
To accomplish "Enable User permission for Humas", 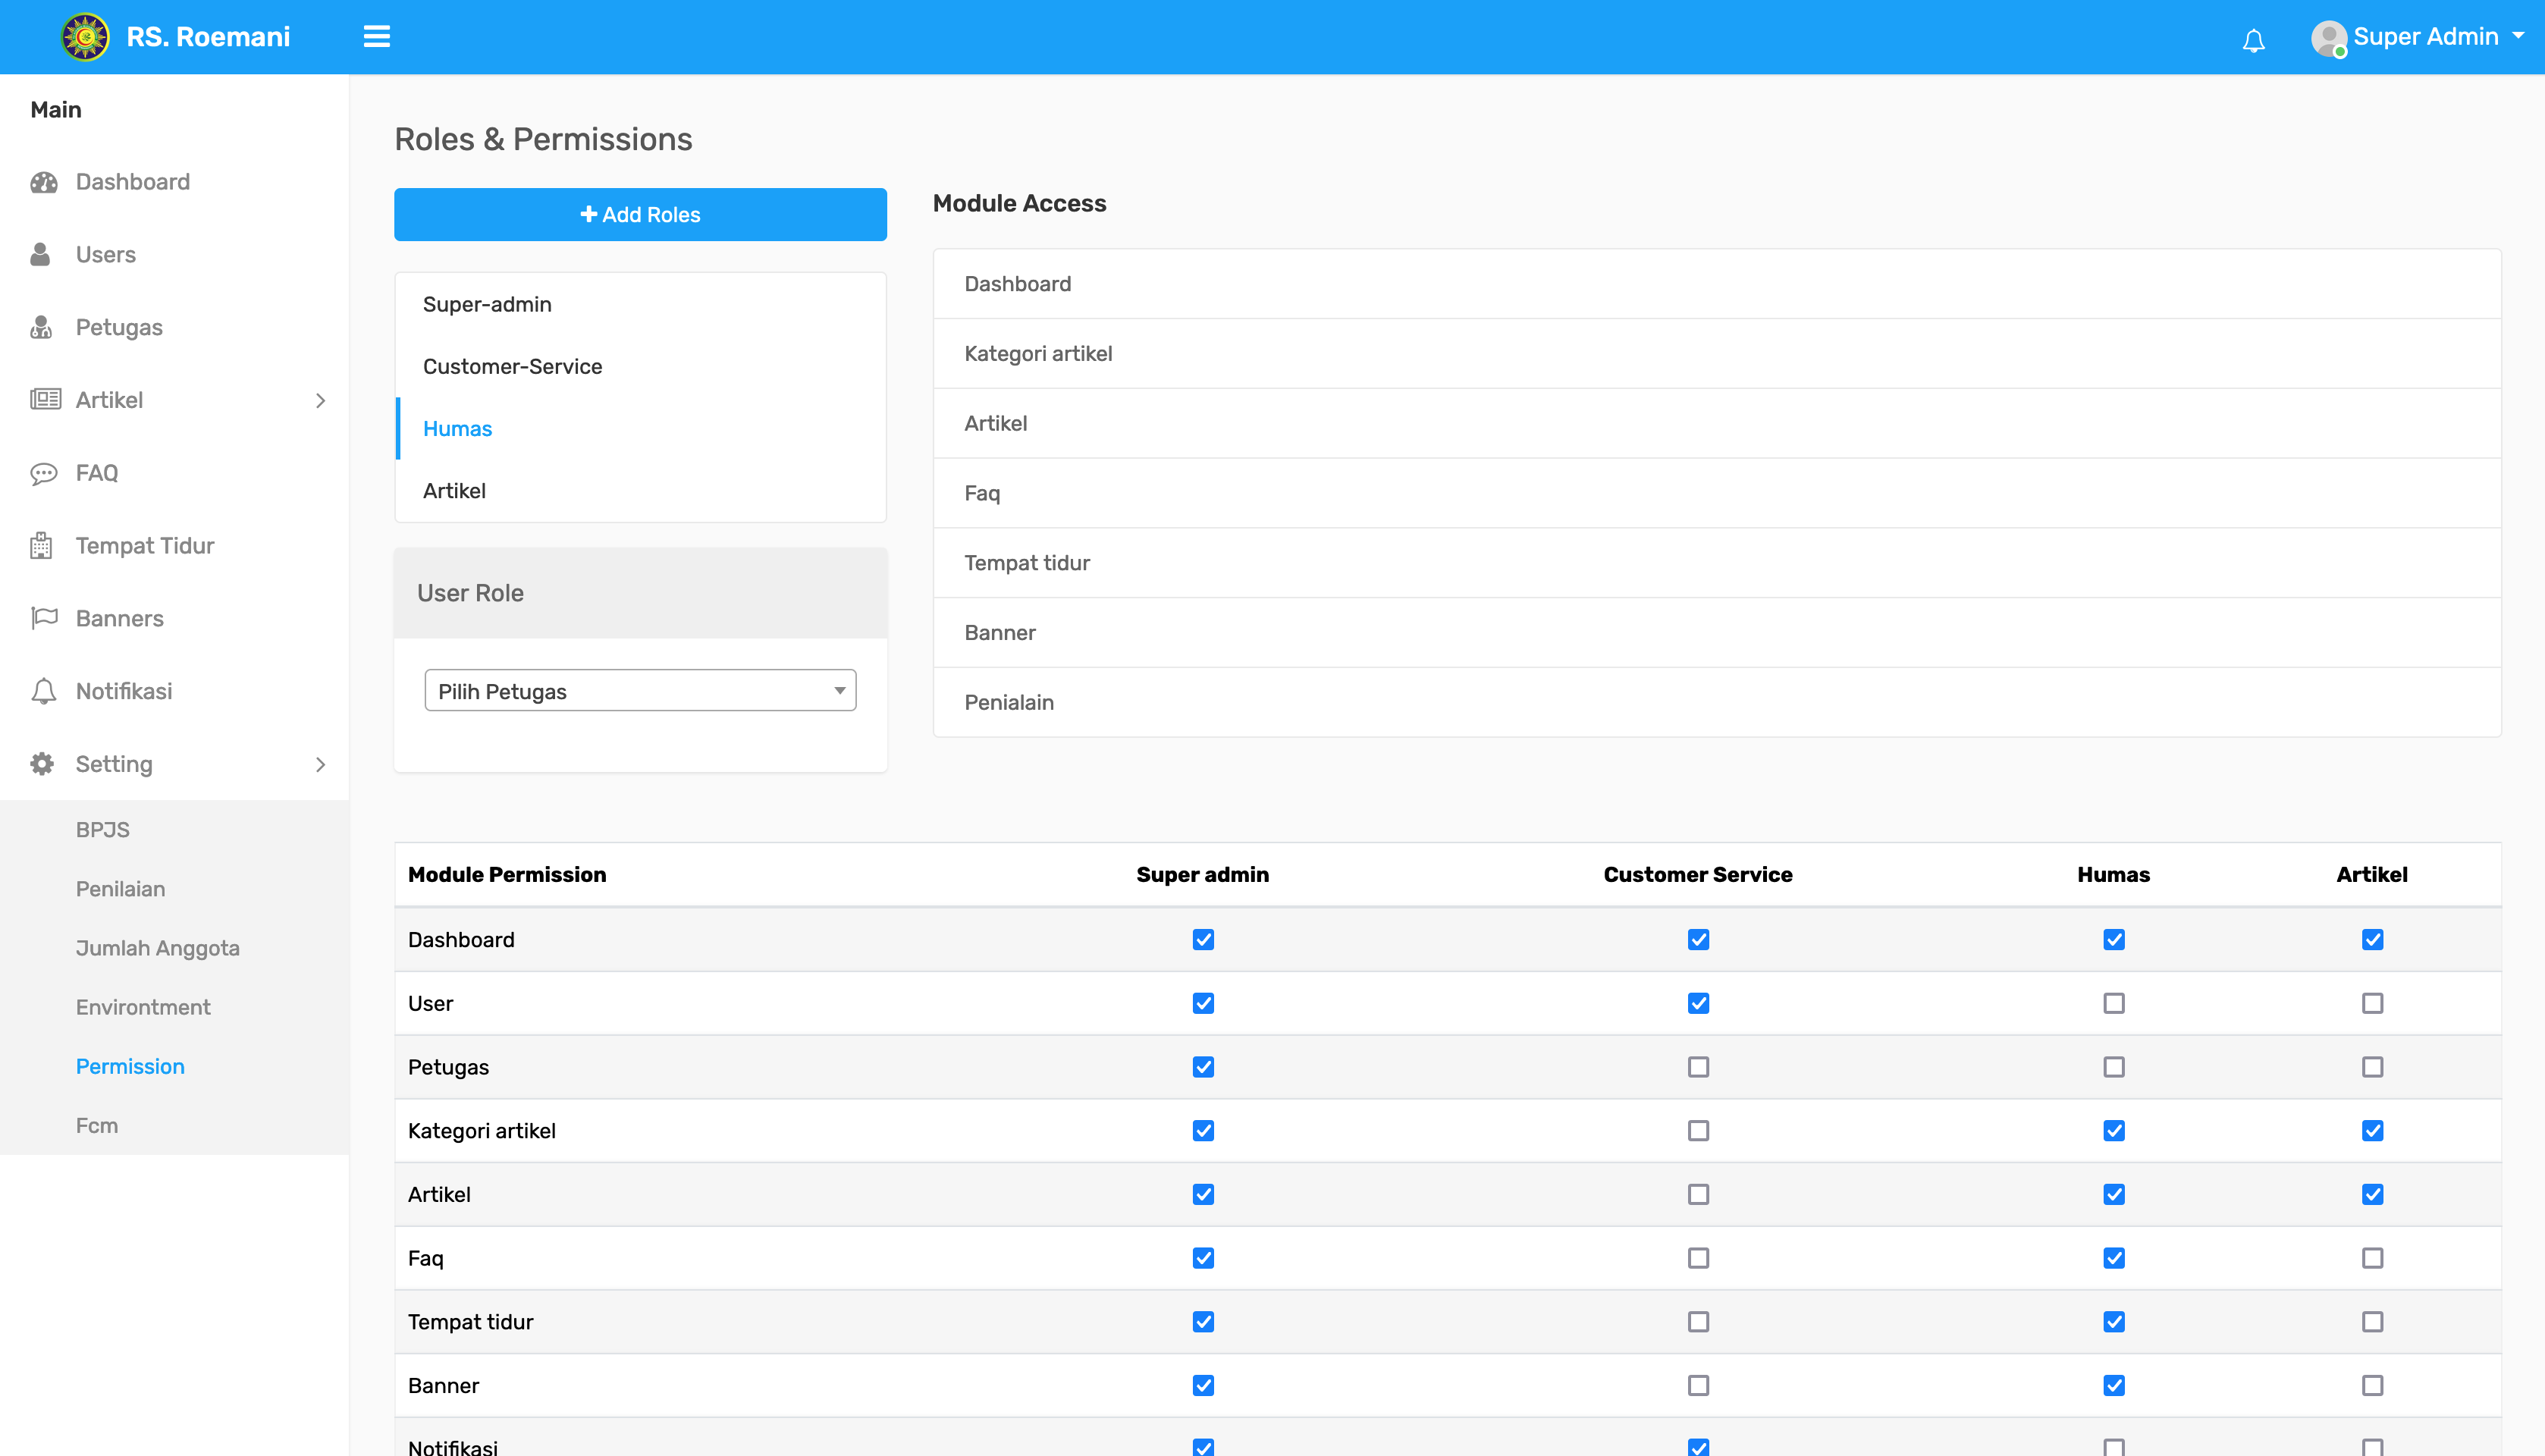I will 2114,1003.
